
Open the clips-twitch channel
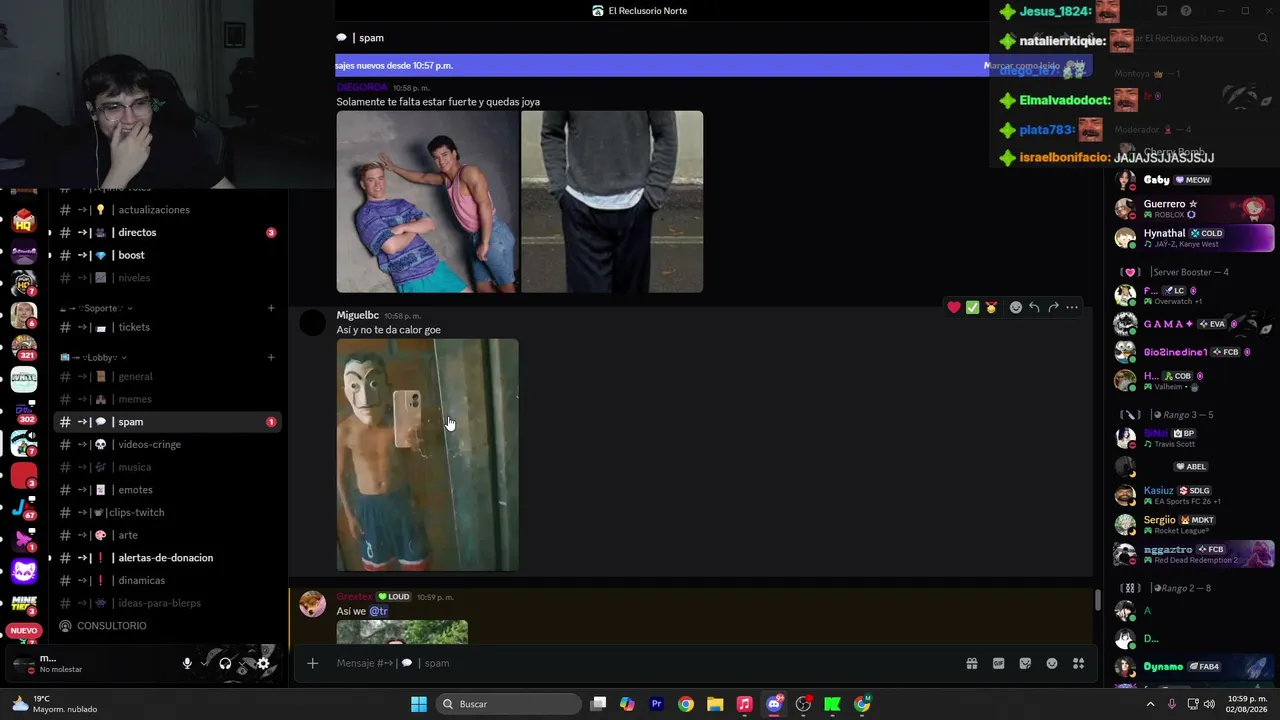[x=167, y=512]
